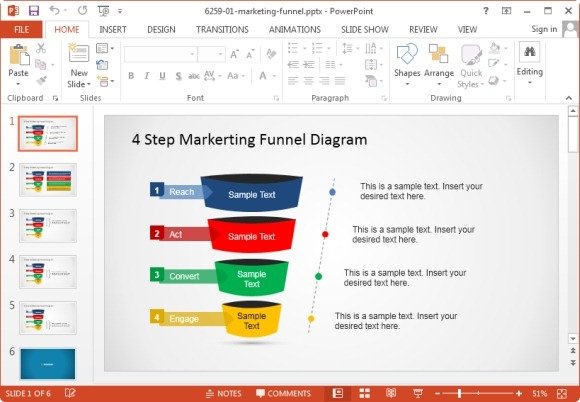
Task: Click the Arrange icon
Action: pos(438,54)
